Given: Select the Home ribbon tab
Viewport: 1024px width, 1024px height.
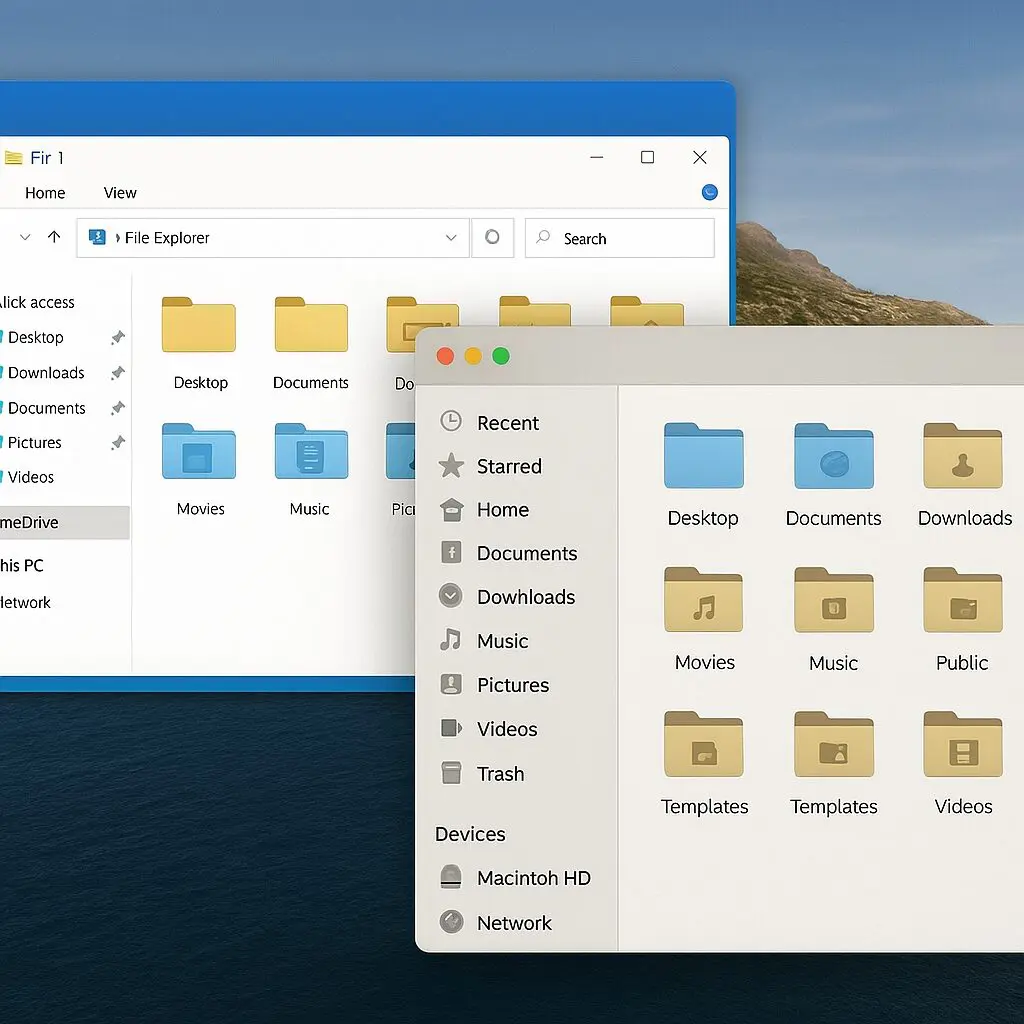Looking at the screenshot, I should [44, 192].
